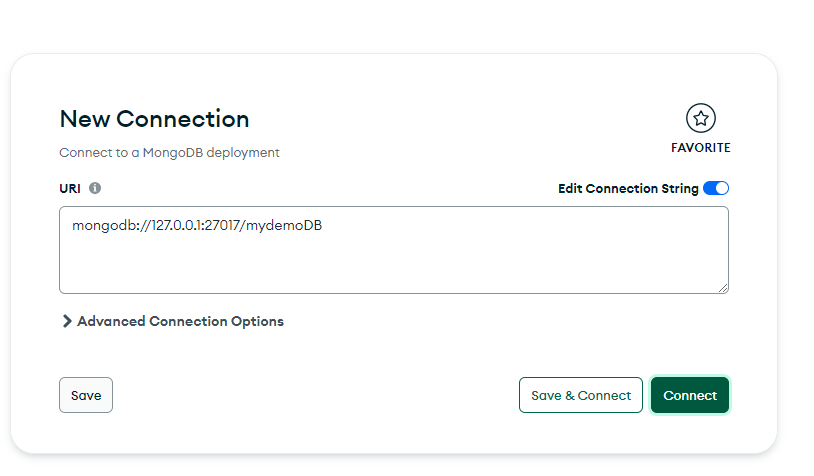814x476 pixels.
Task: Place cursor on 'mydemoDB' in the URI
Action: [292, 226]
